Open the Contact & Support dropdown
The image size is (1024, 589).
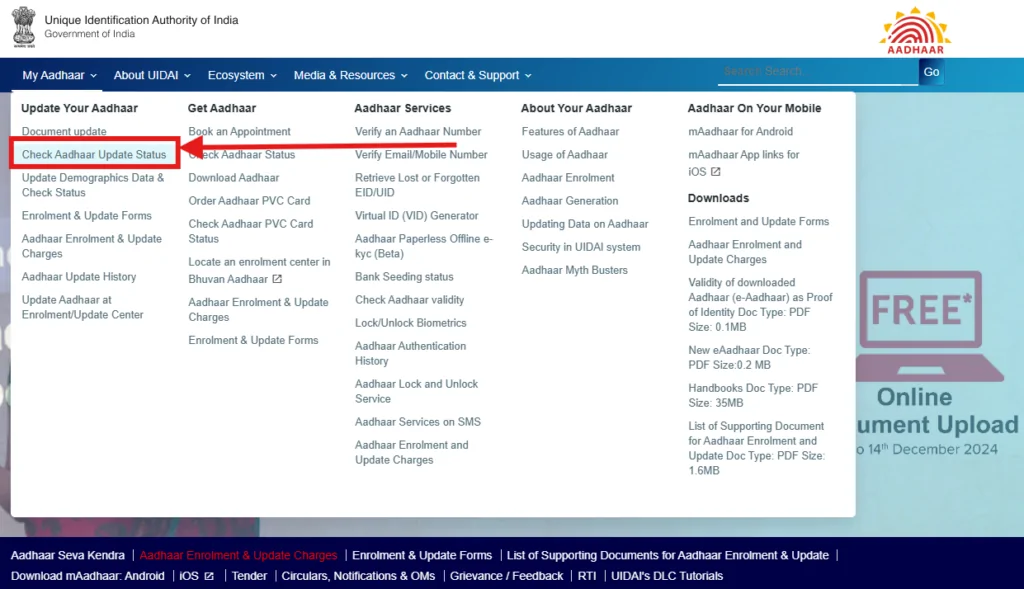pyautogui.click(x=477, y=75)
